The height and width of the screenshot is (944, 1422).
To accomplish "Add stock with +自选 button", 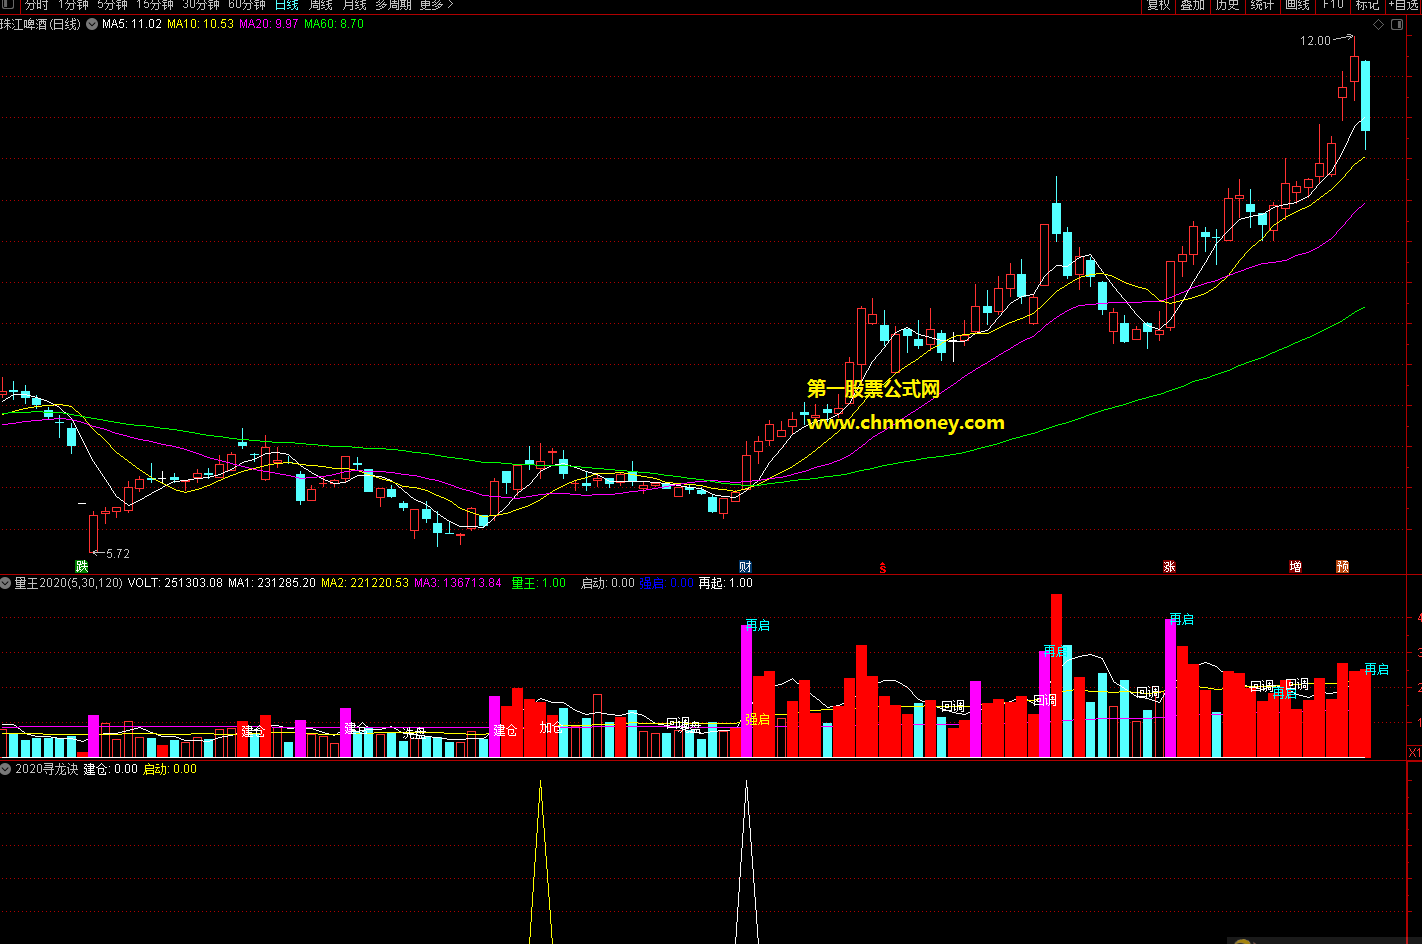I will tap(1403, 5).
